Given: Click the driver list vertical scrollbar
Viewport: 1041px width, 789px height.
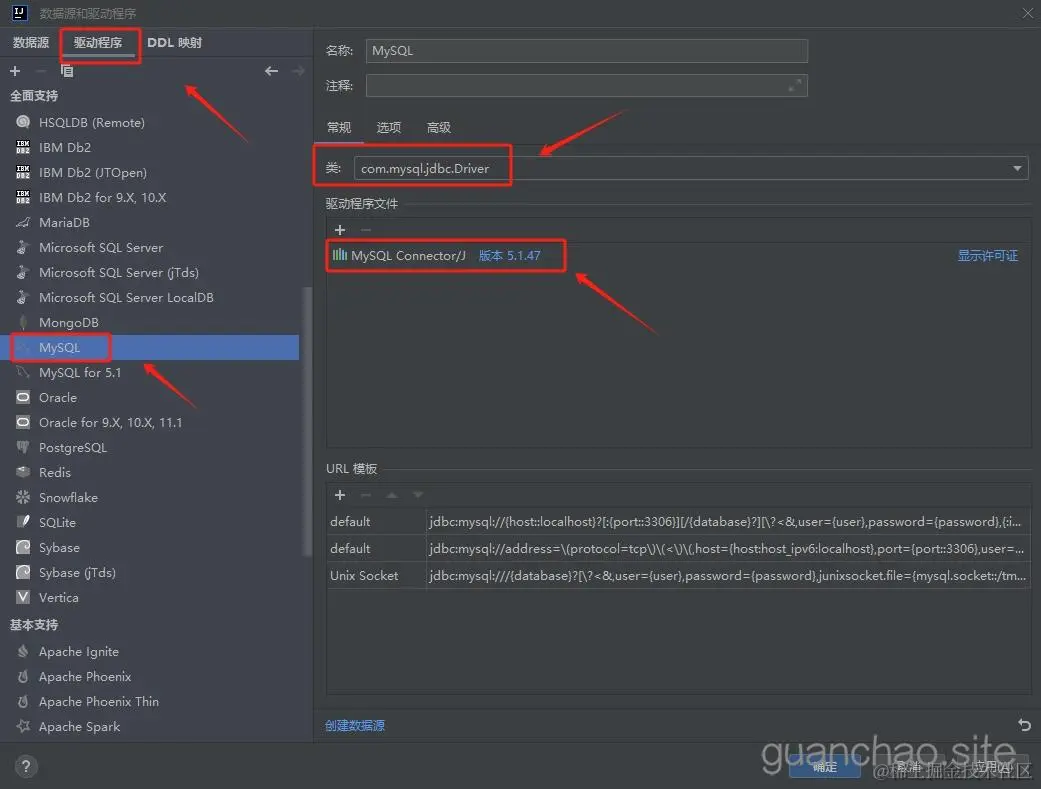Looking at the screenshot, I should (307, 421).
